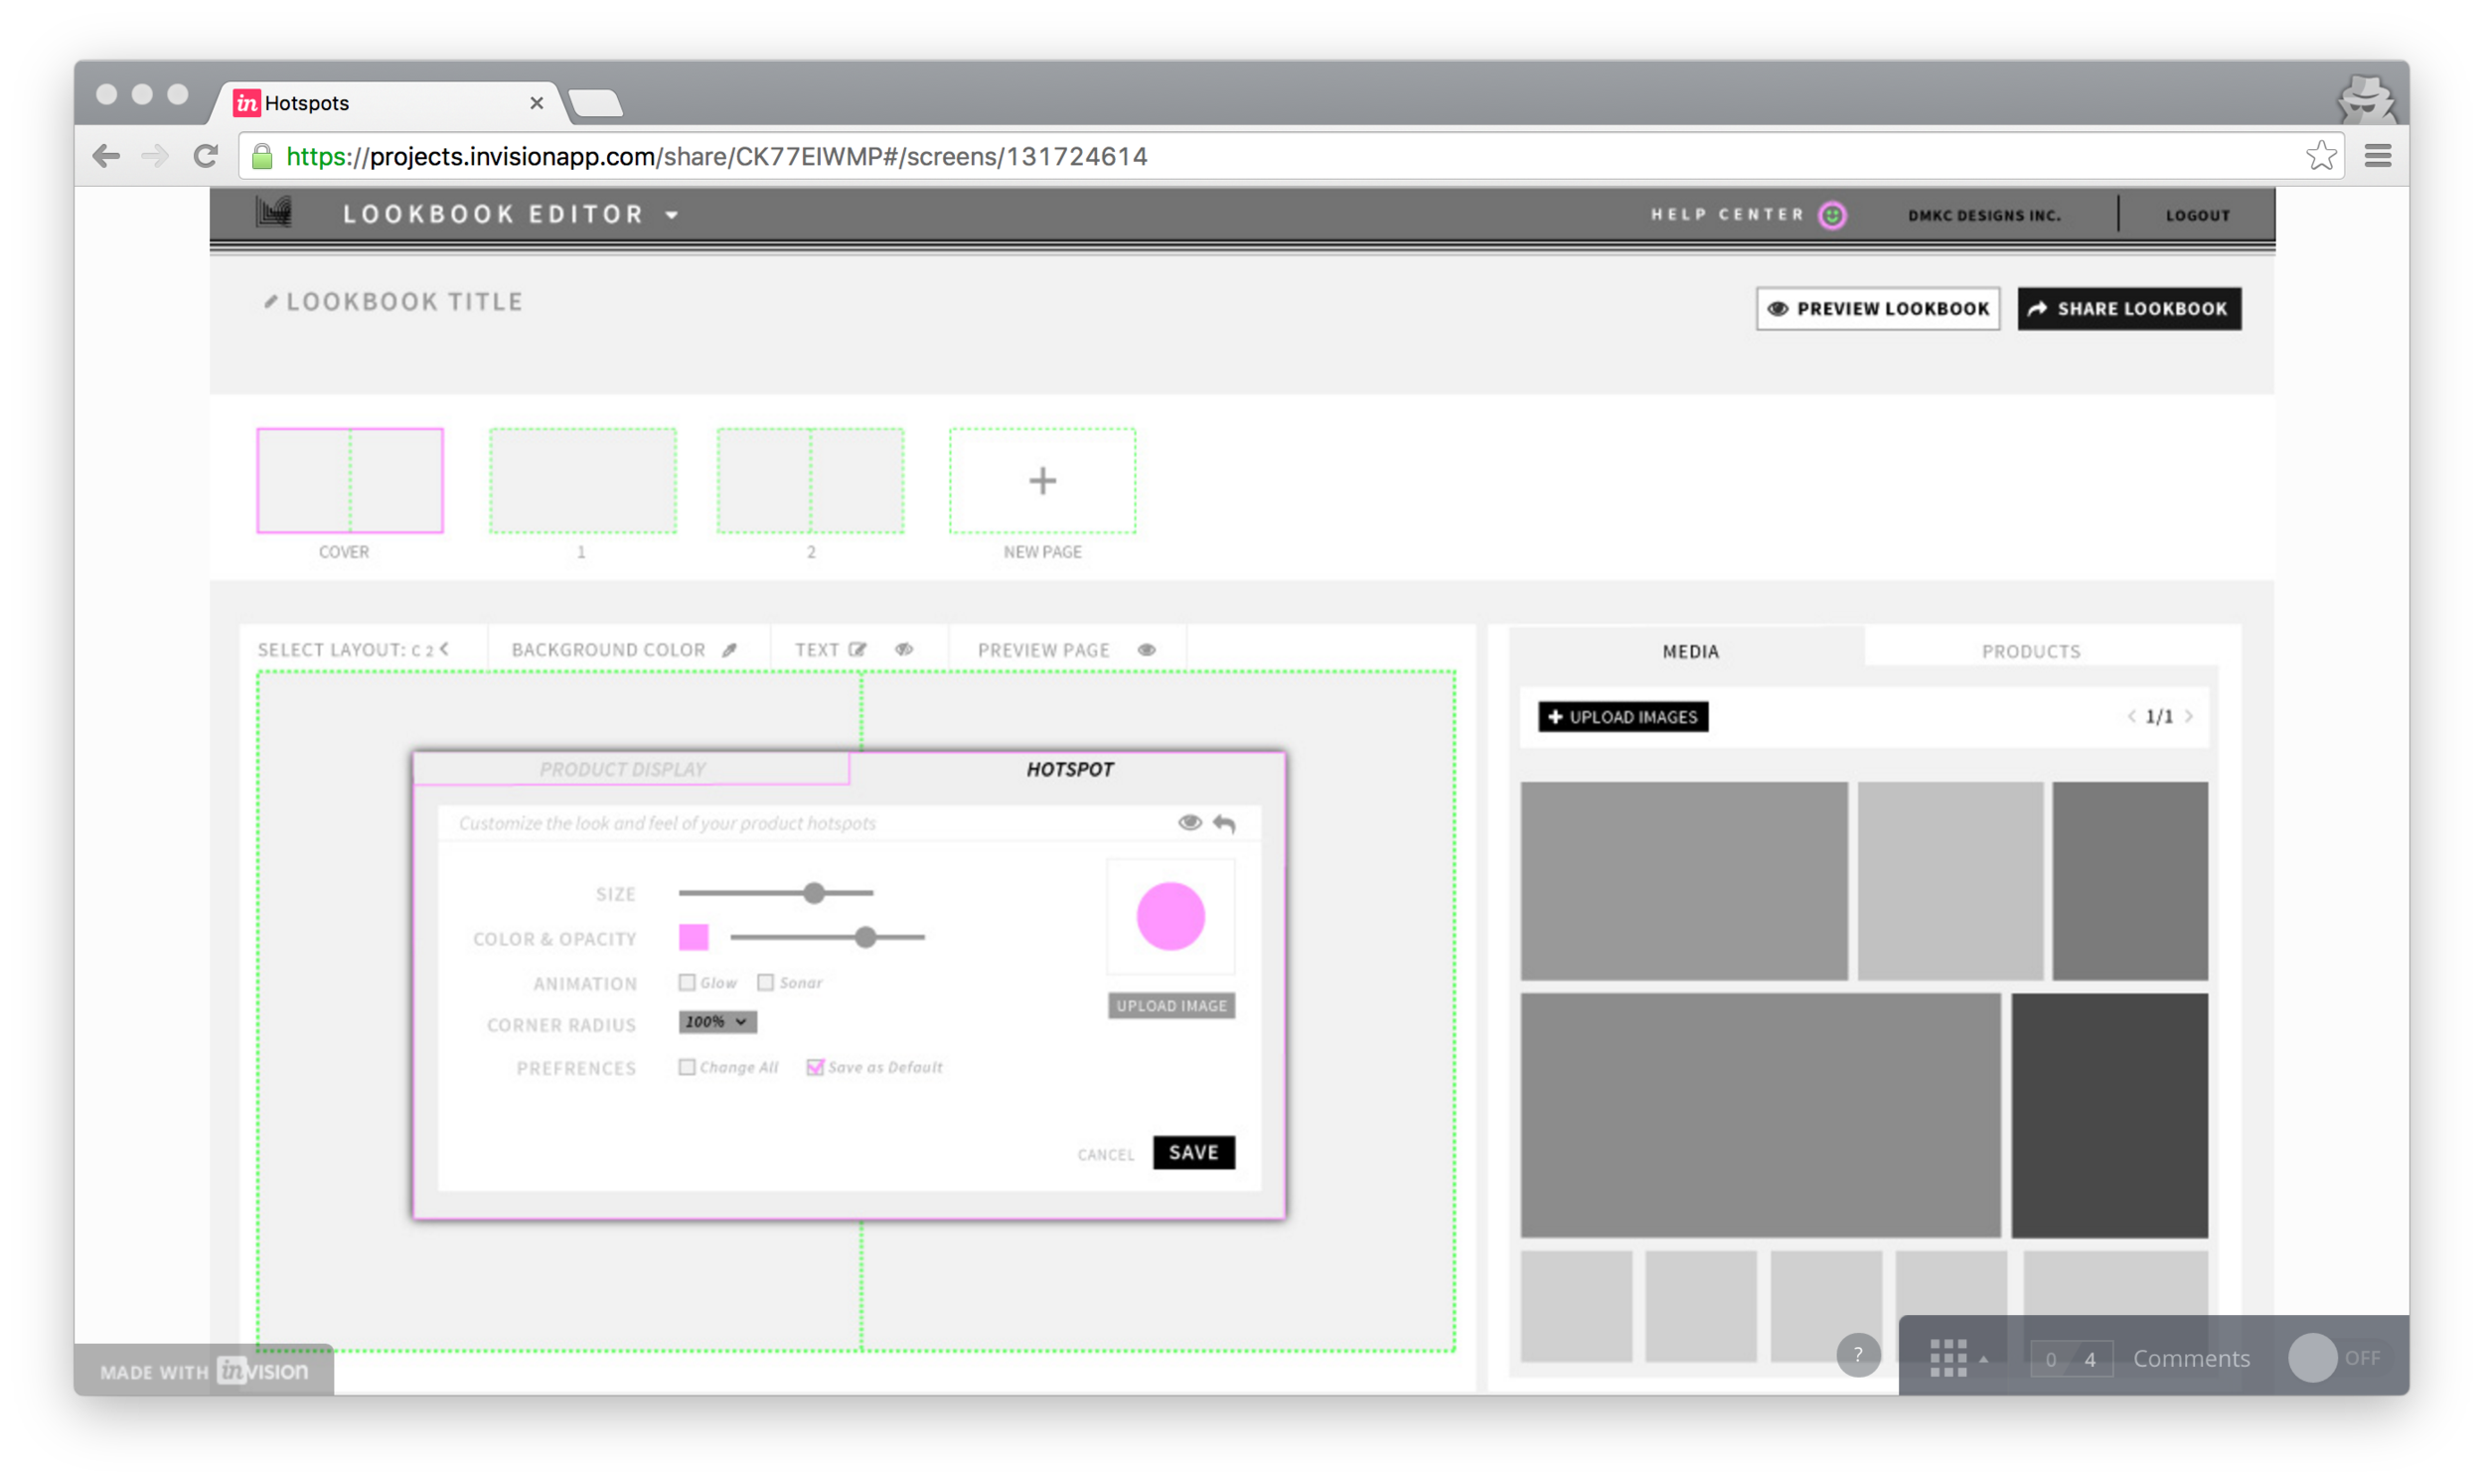This screenshot has width=2484, height=1484.
Task: Switch to the Product Display tab
Action: [x=622, y=769]
